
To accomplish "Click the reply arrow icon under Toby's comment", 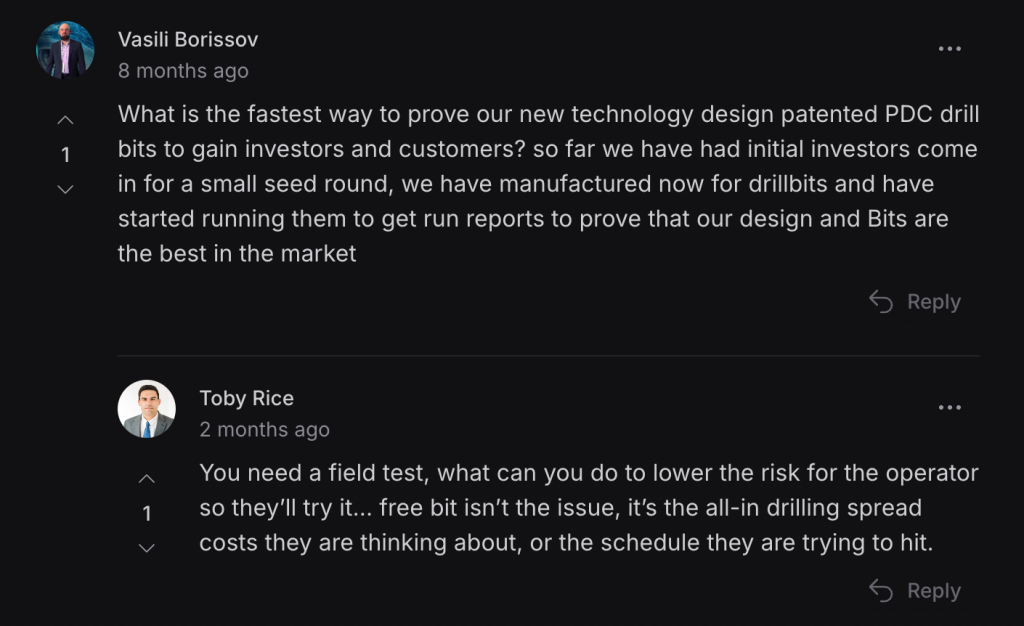I will point(881,590).
